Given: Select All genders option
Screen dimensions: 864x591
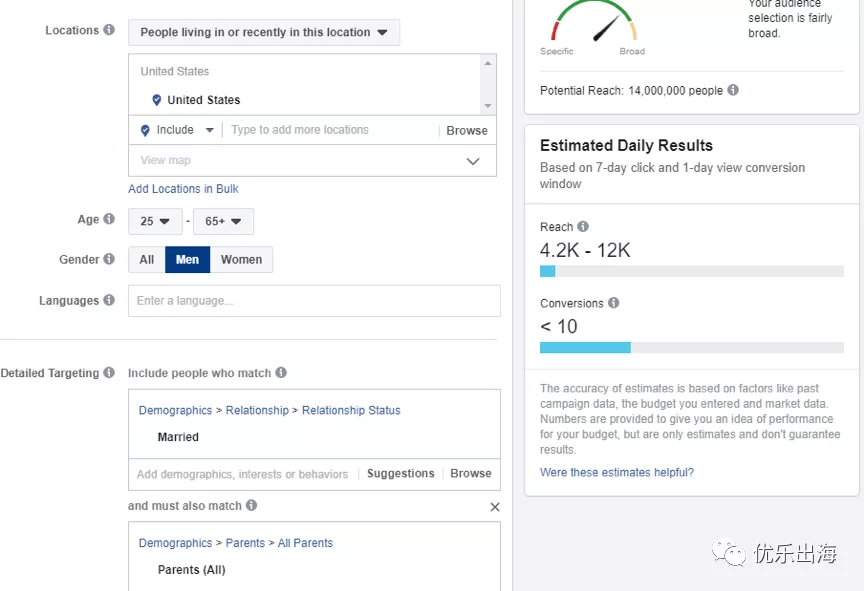Looking at the screenshot, I should pyautogui.click(x=147, y=260).
